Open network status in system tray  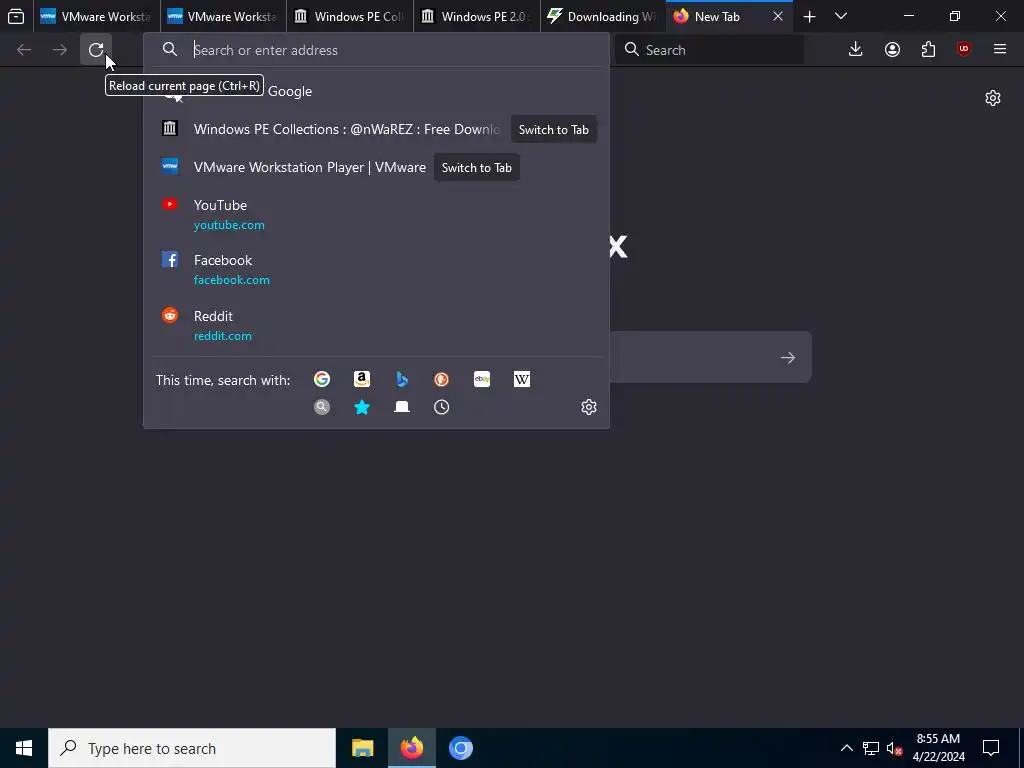click(x=871, y=748)
